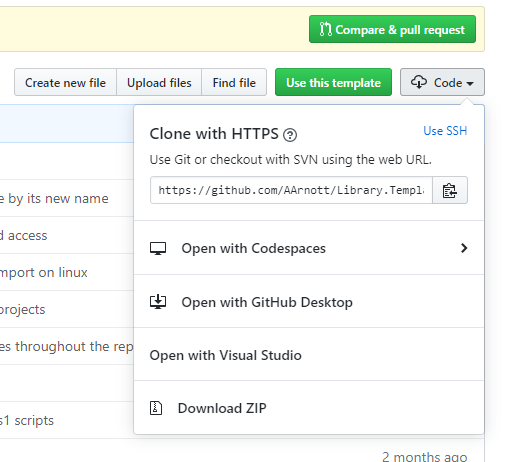Click the pull request icon in green button
Viewport: 526px width, 462px height.
325,29
